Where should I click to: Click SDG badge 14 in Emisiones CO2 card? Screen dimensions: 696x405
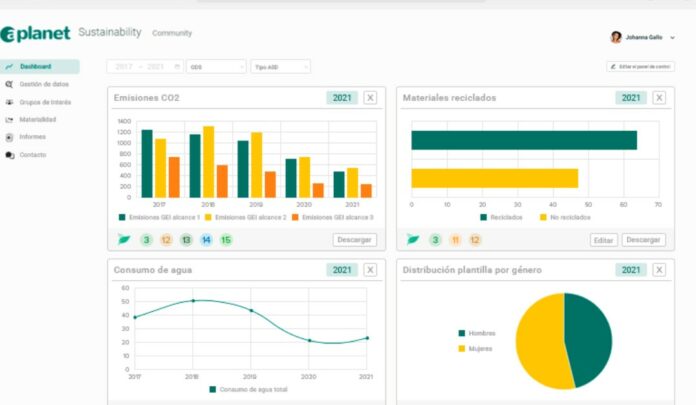pyautogui.click(x=206, y=240)
